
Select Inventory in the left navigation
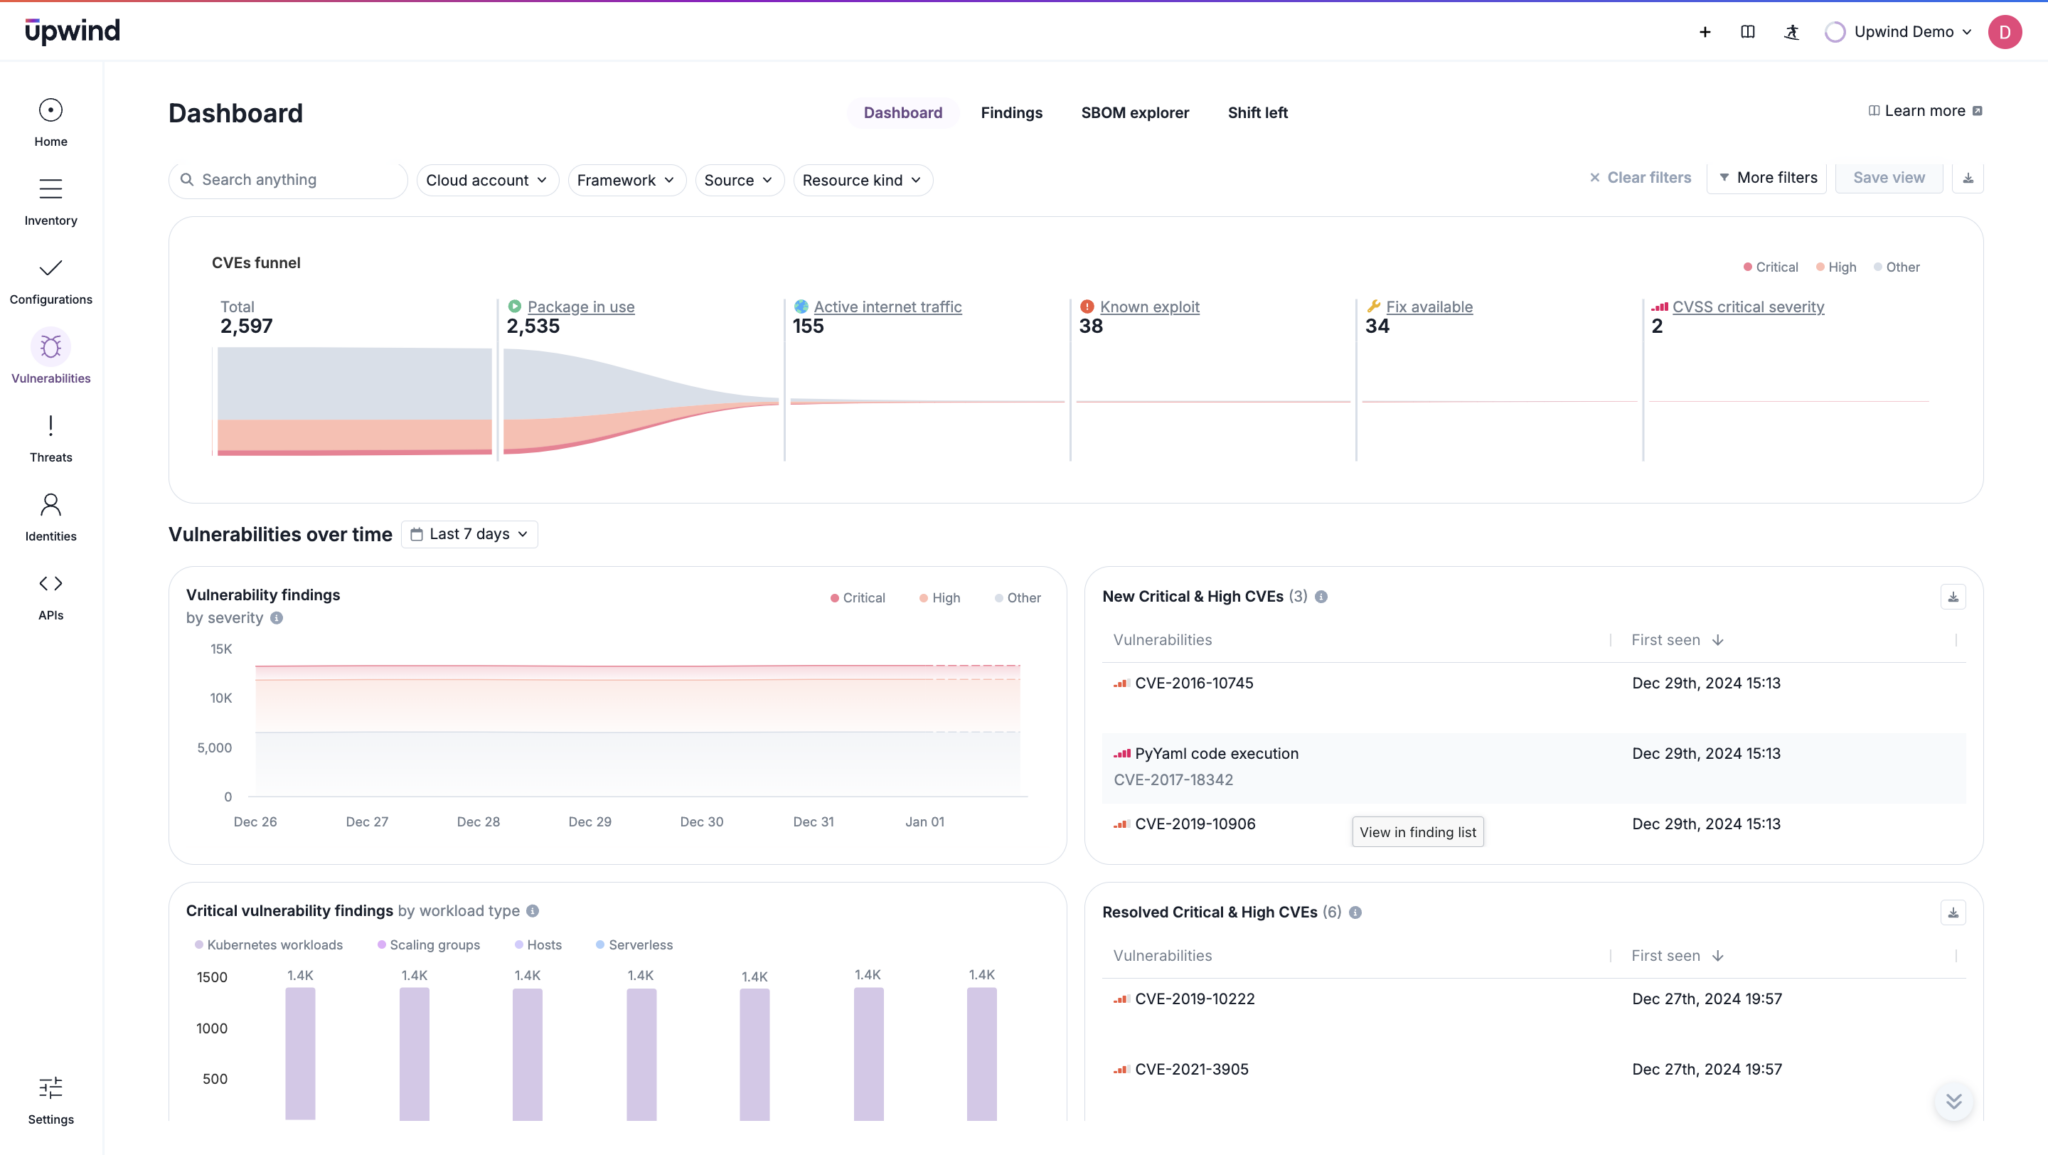click(50, 200)
